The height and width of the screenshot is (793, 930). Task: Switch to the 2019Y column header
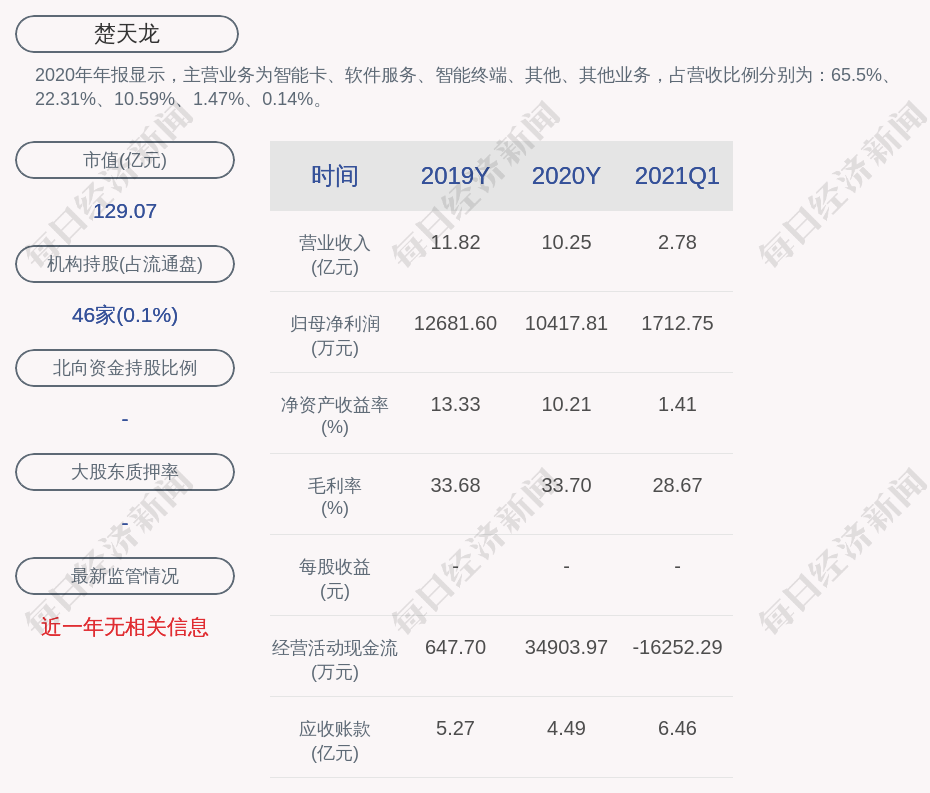tap(455, 176)
